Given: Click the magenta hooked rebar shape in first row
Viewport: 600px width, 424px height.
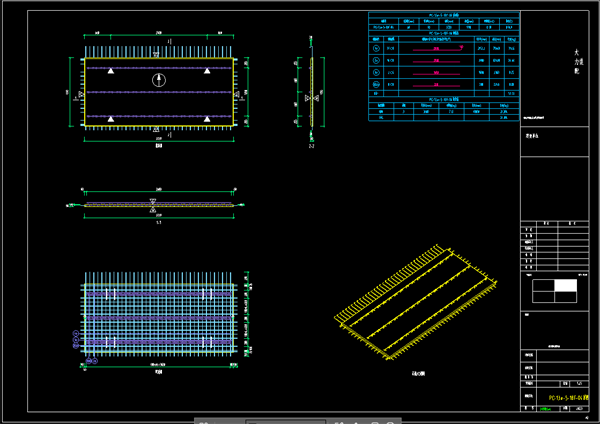Looking at the screenshot, I should 438,49.
